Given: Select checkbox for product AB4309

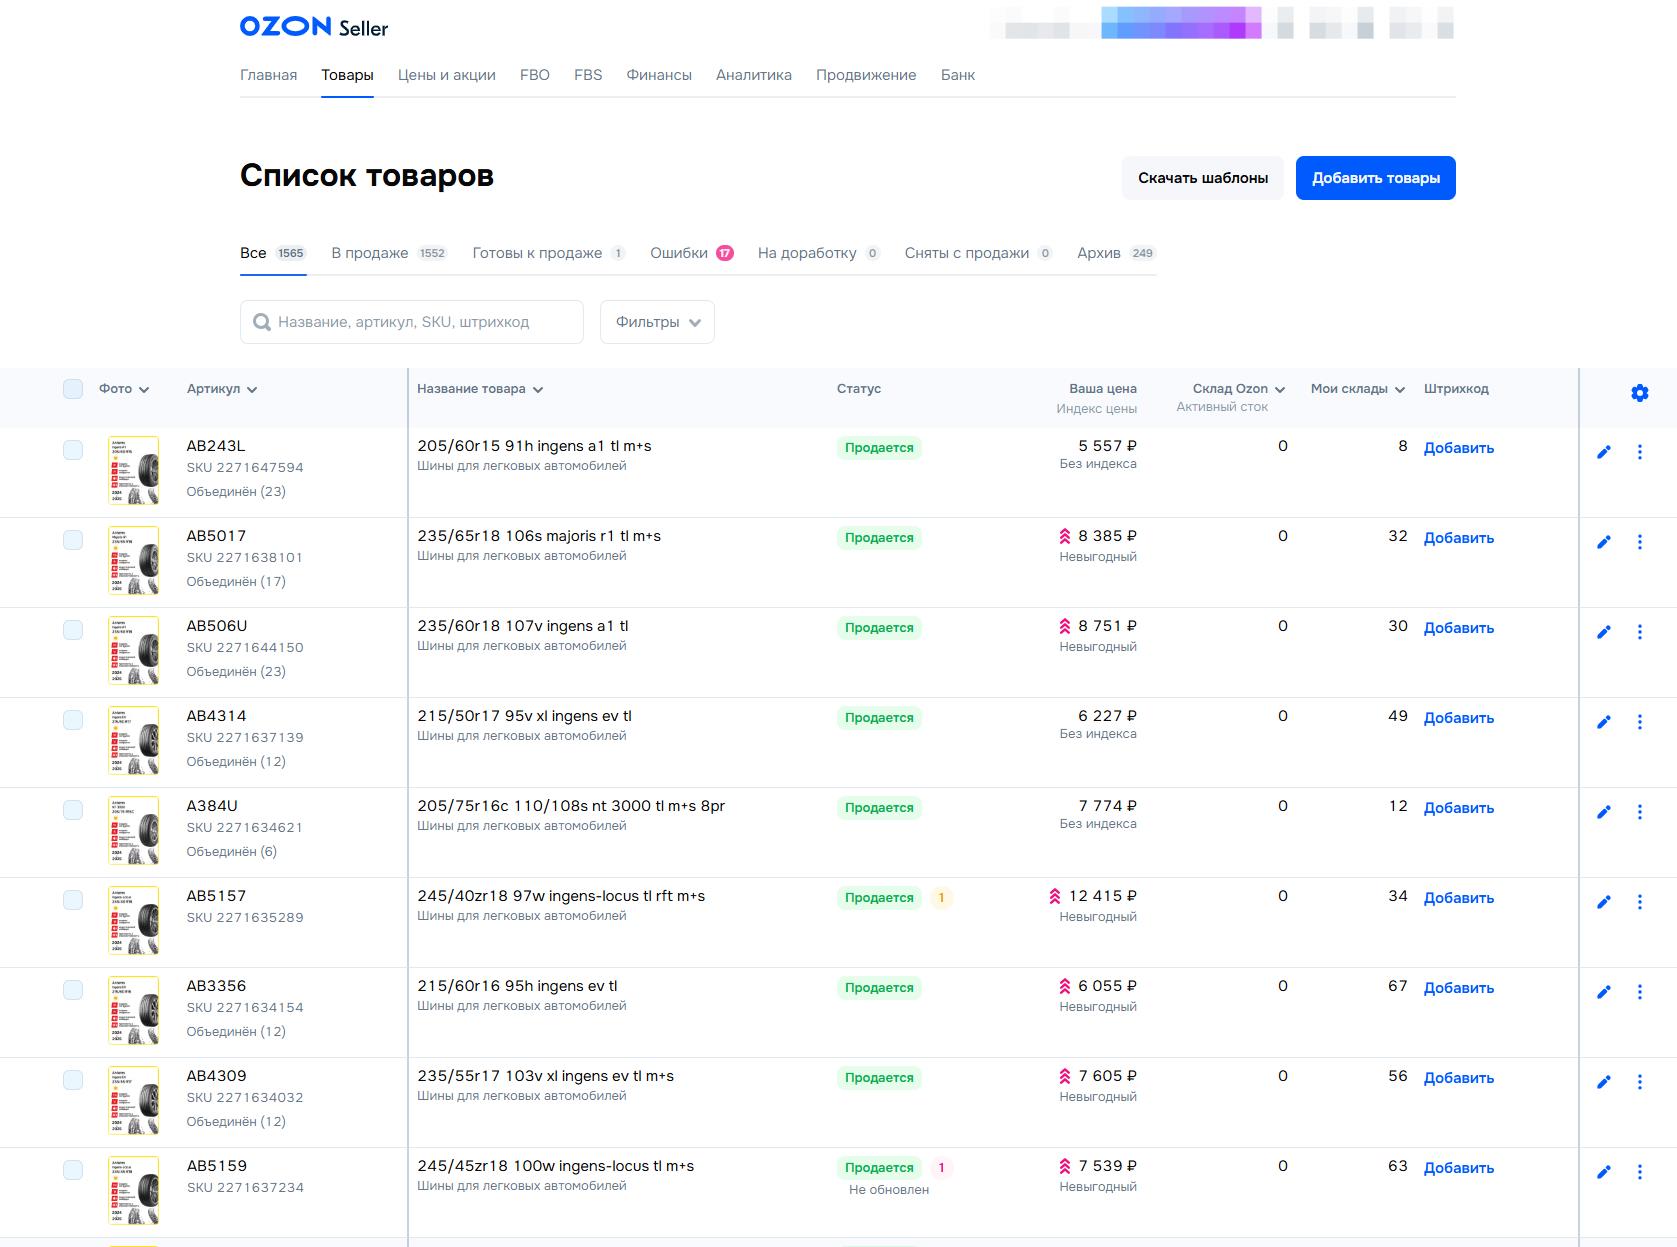Looking at the screenshot, I should (x=73, y=1080).
